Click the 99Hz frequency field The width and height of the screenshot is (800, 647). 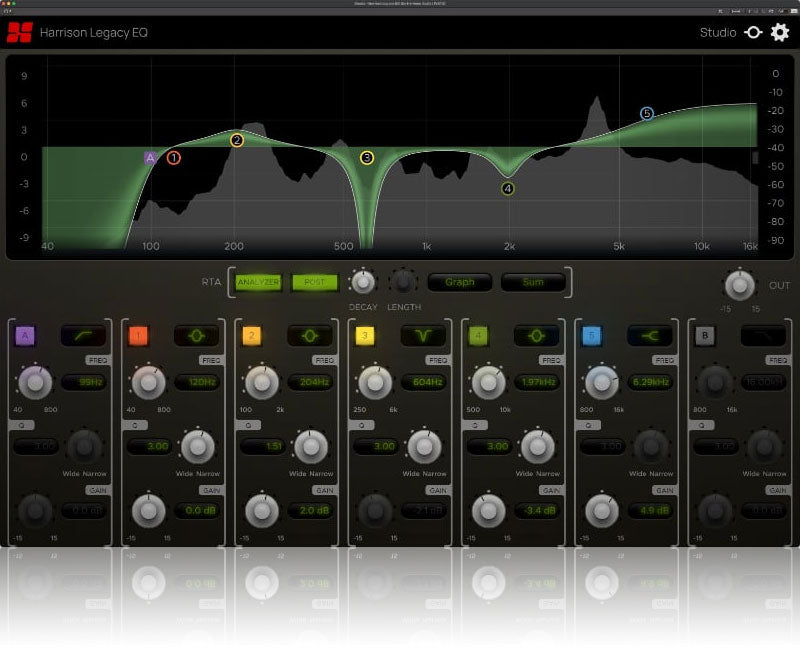pyautogui.click(x=84, y=382)
